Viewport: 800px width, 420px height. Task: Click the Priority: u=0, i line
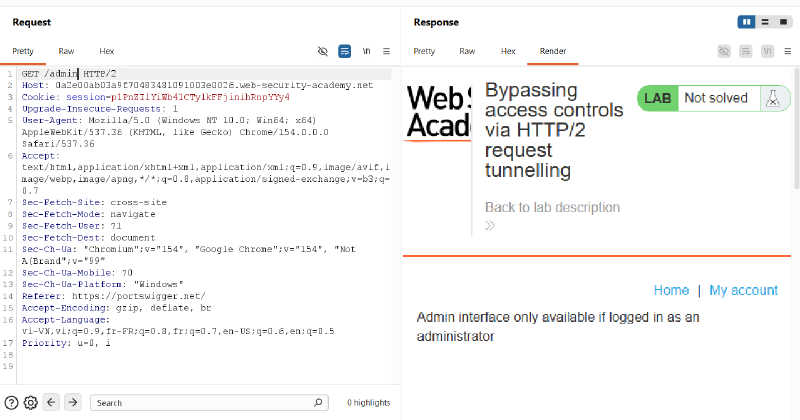[66, 343]
